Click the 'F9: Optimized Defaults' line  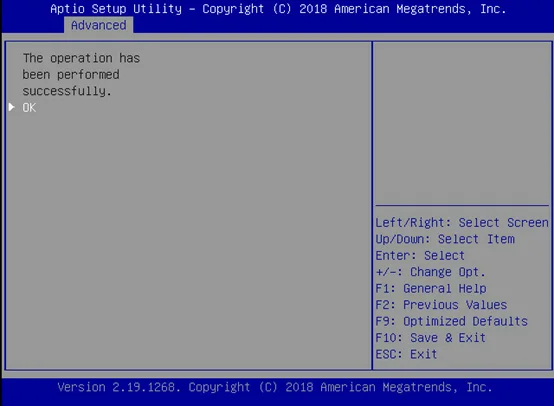coord(452,321)
